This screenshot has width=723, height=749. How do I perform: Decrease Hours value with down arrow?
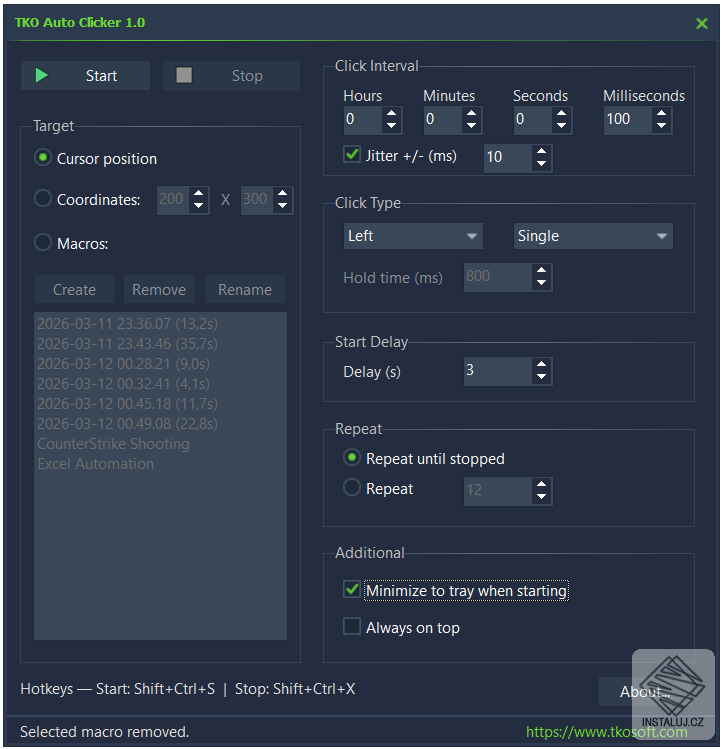click(392, 126)
